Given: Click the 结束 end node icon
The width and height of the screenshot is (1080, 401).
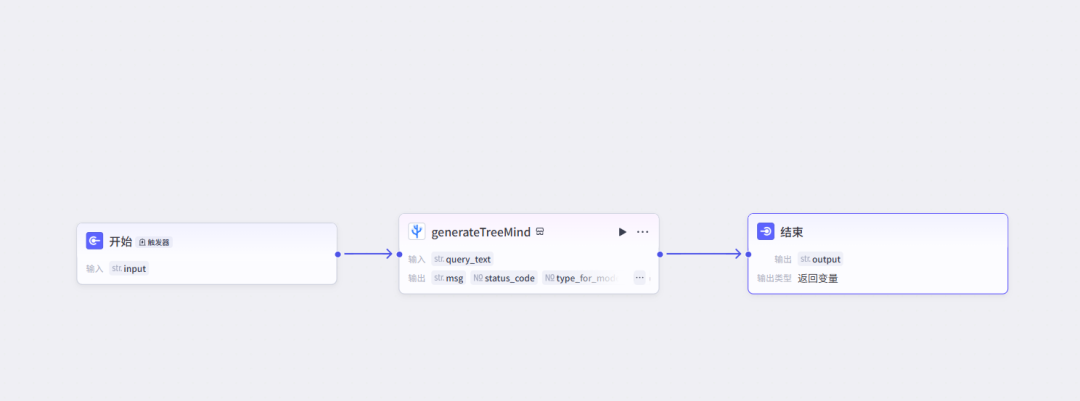Looking at the screenshot, I should (765, 232).
